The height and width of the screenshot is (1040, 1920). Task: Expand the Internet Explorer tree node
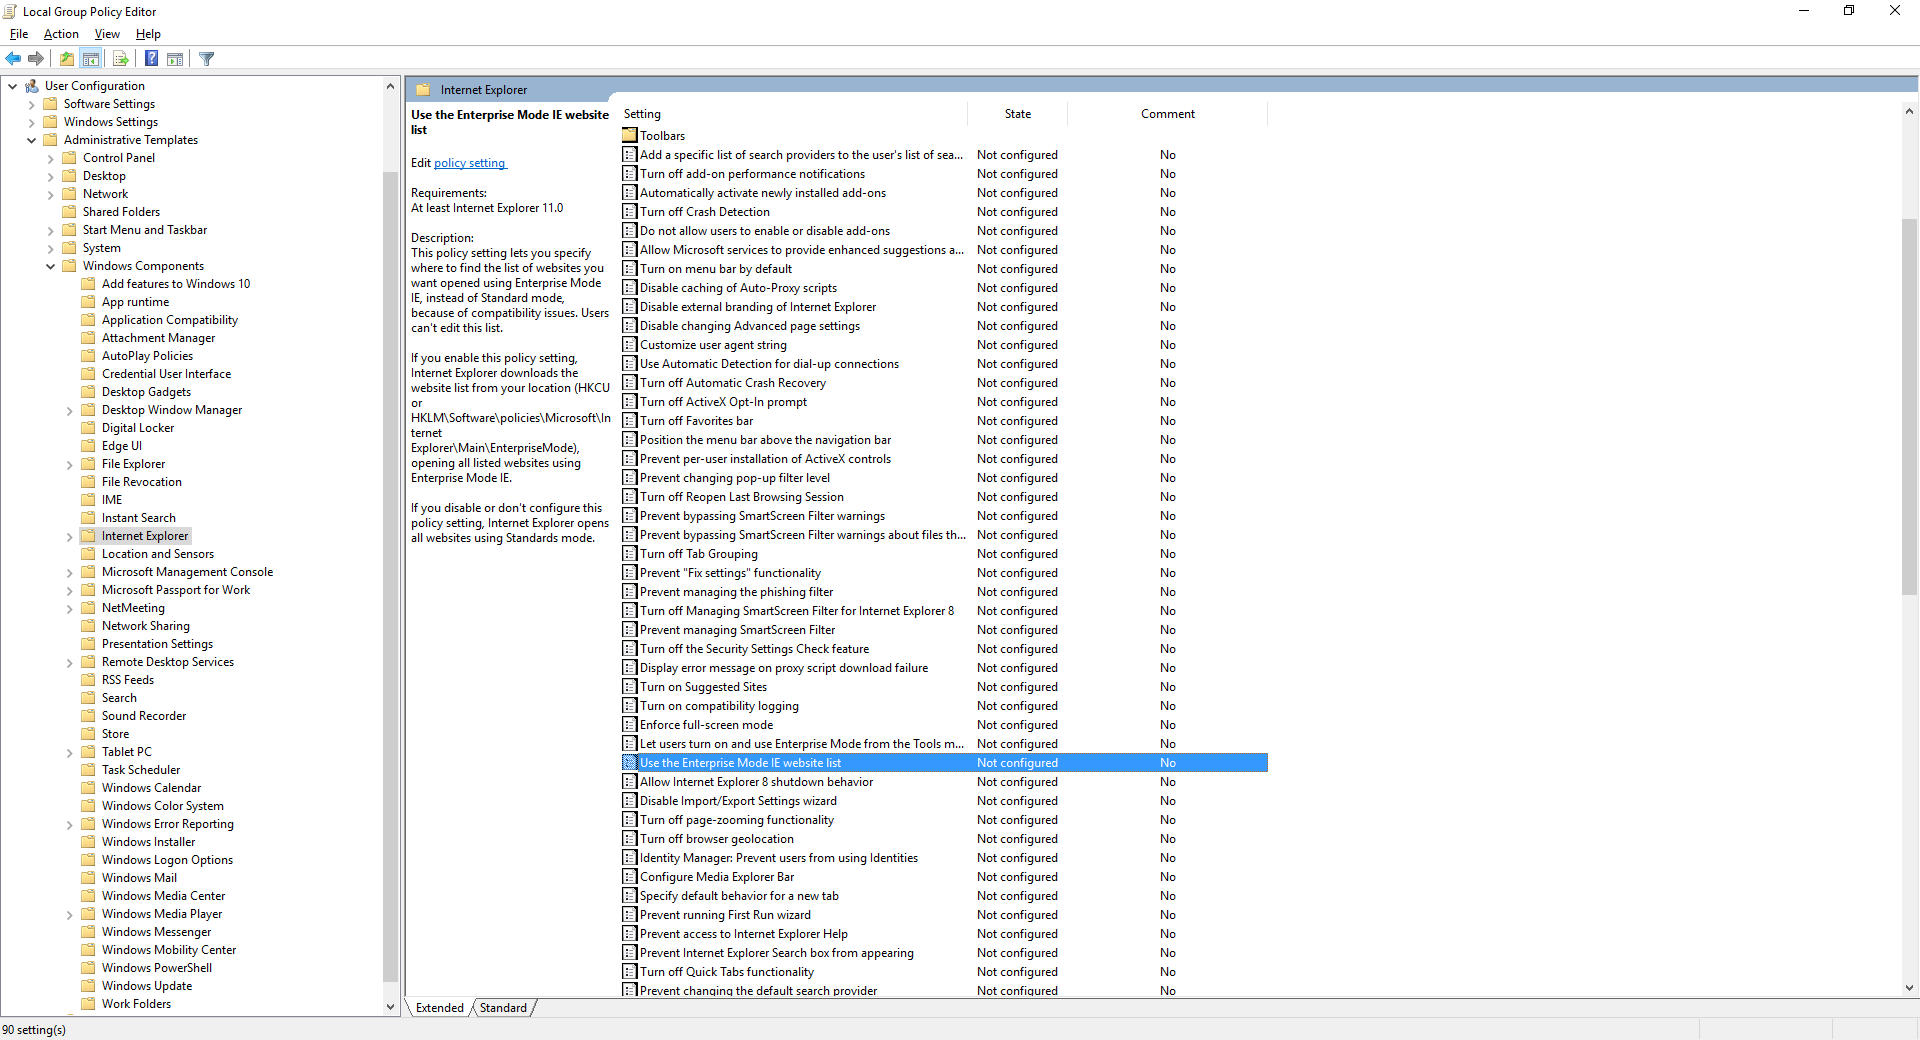coord(70,536)
